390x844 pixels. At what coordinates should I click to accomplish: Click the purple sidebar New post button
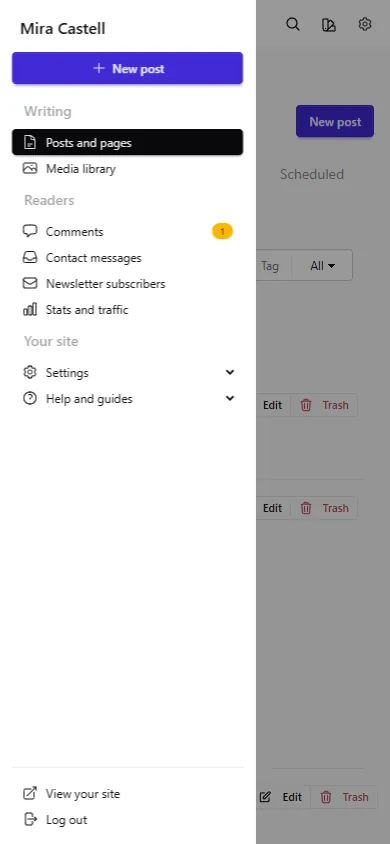pos(127,68)
